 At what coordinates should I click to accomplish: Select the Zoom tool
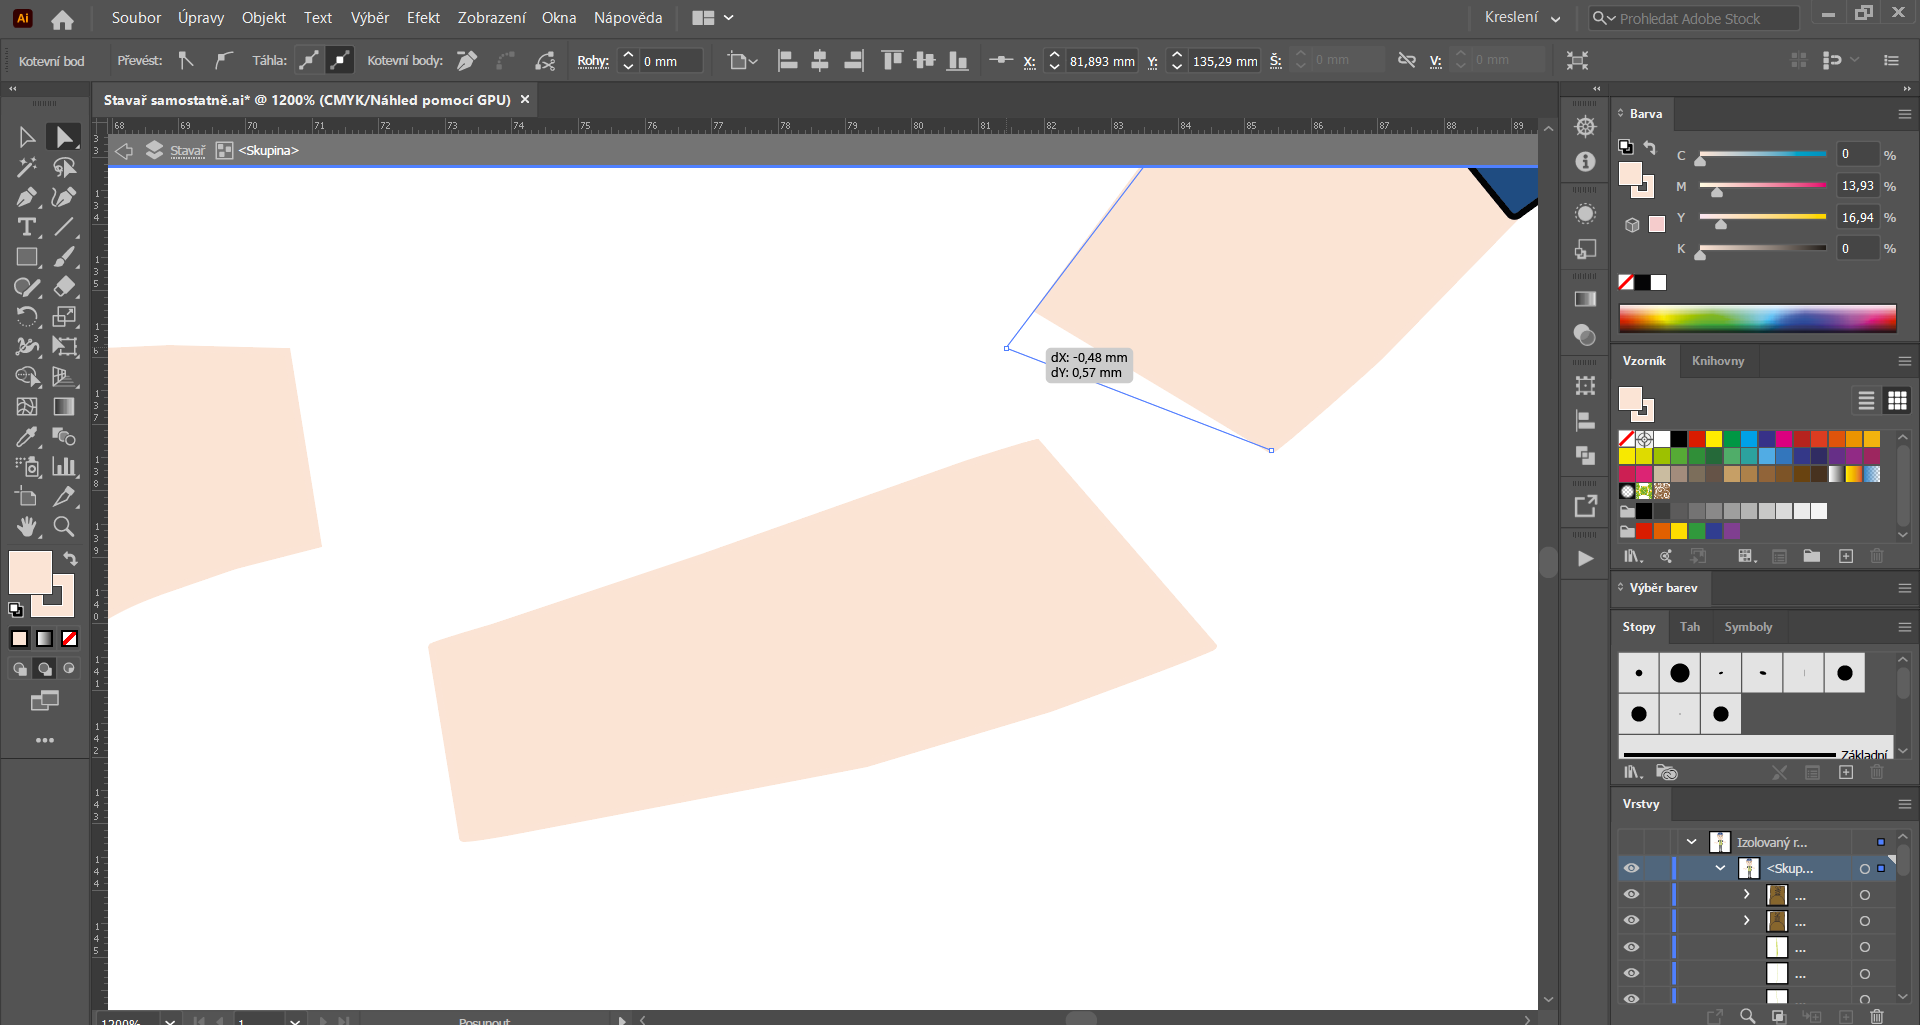coord(64,527)
